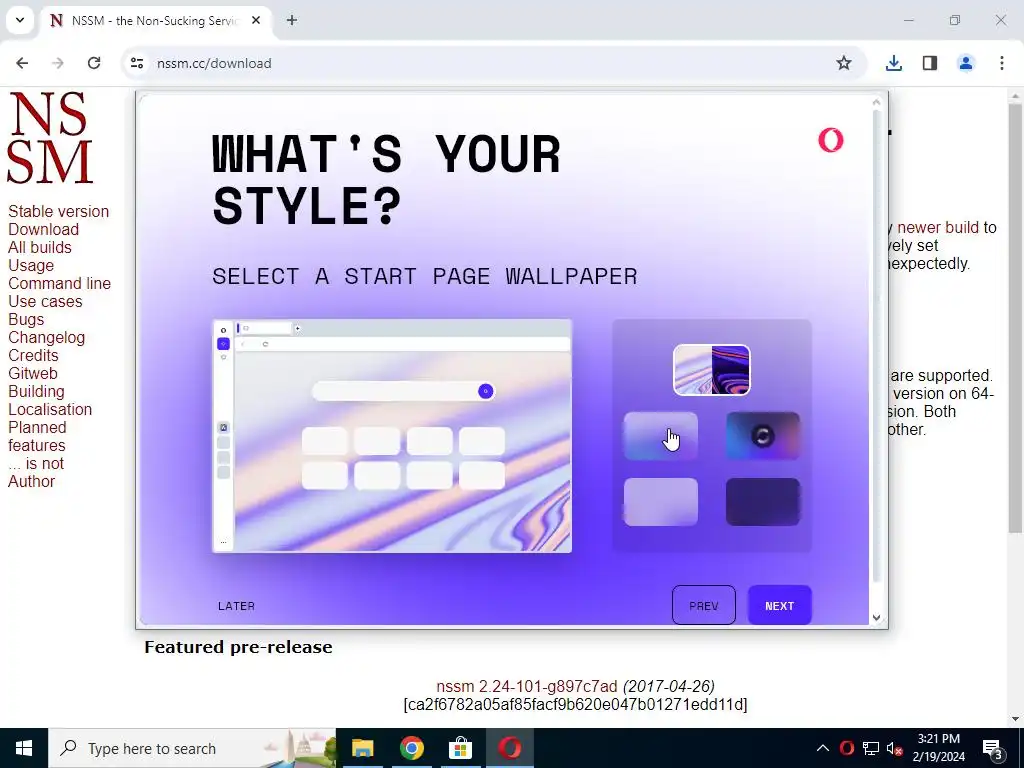This screenshot has width=1024, height=768.
Task: Open the Changelog sidebar link
Action: [x=46, y=338]
